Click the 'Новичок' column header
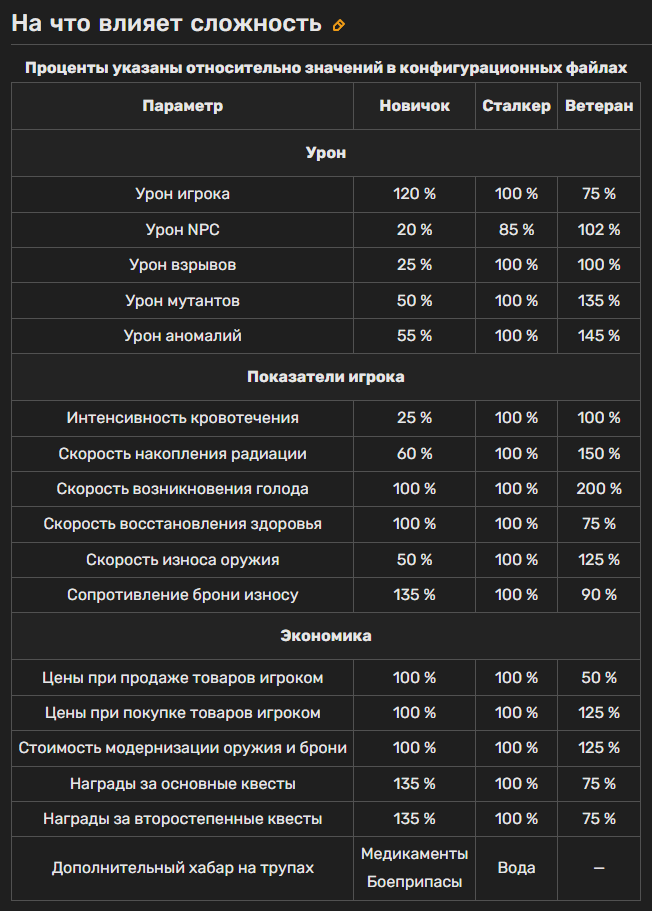The image size is (652, 911). pyautogui.click(x=414, y=106)
